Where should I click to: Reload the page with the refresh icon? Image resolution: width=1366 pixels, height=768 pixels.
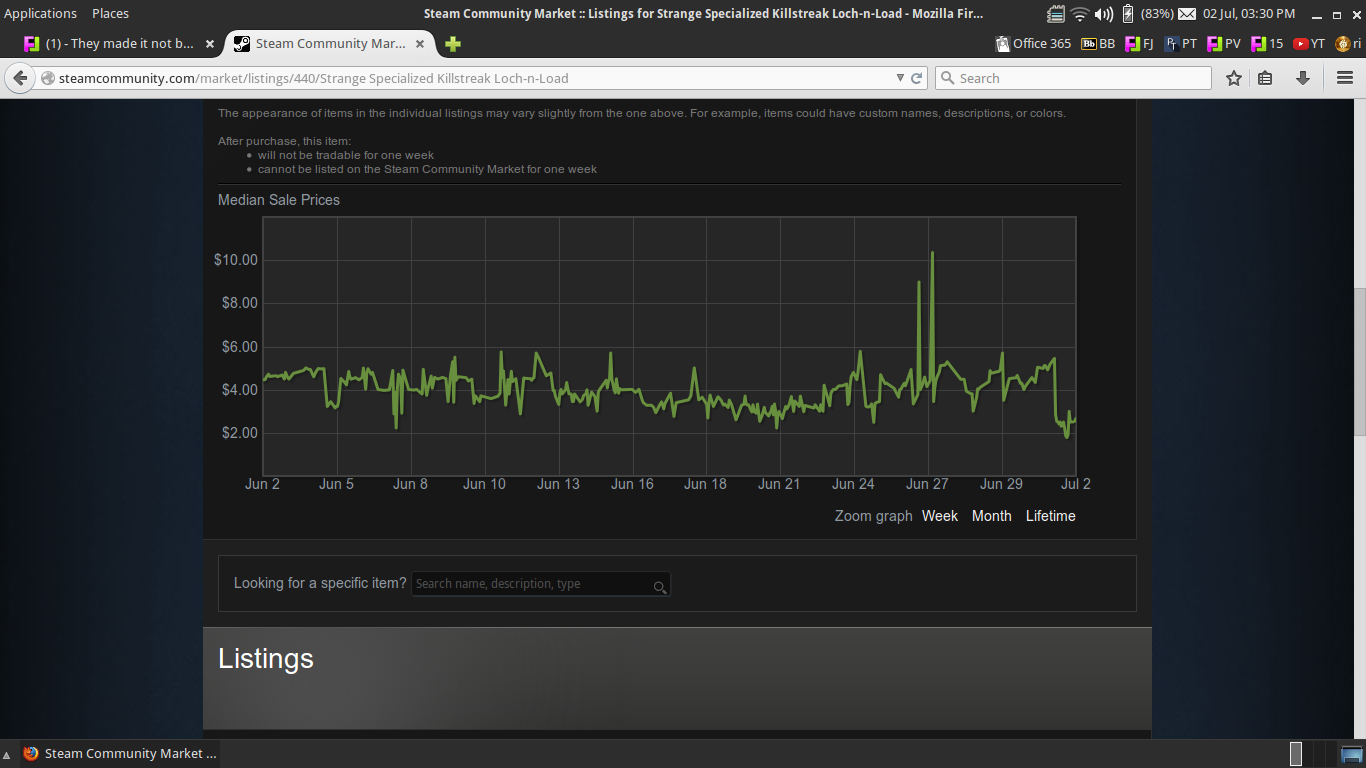coord(916,78)
